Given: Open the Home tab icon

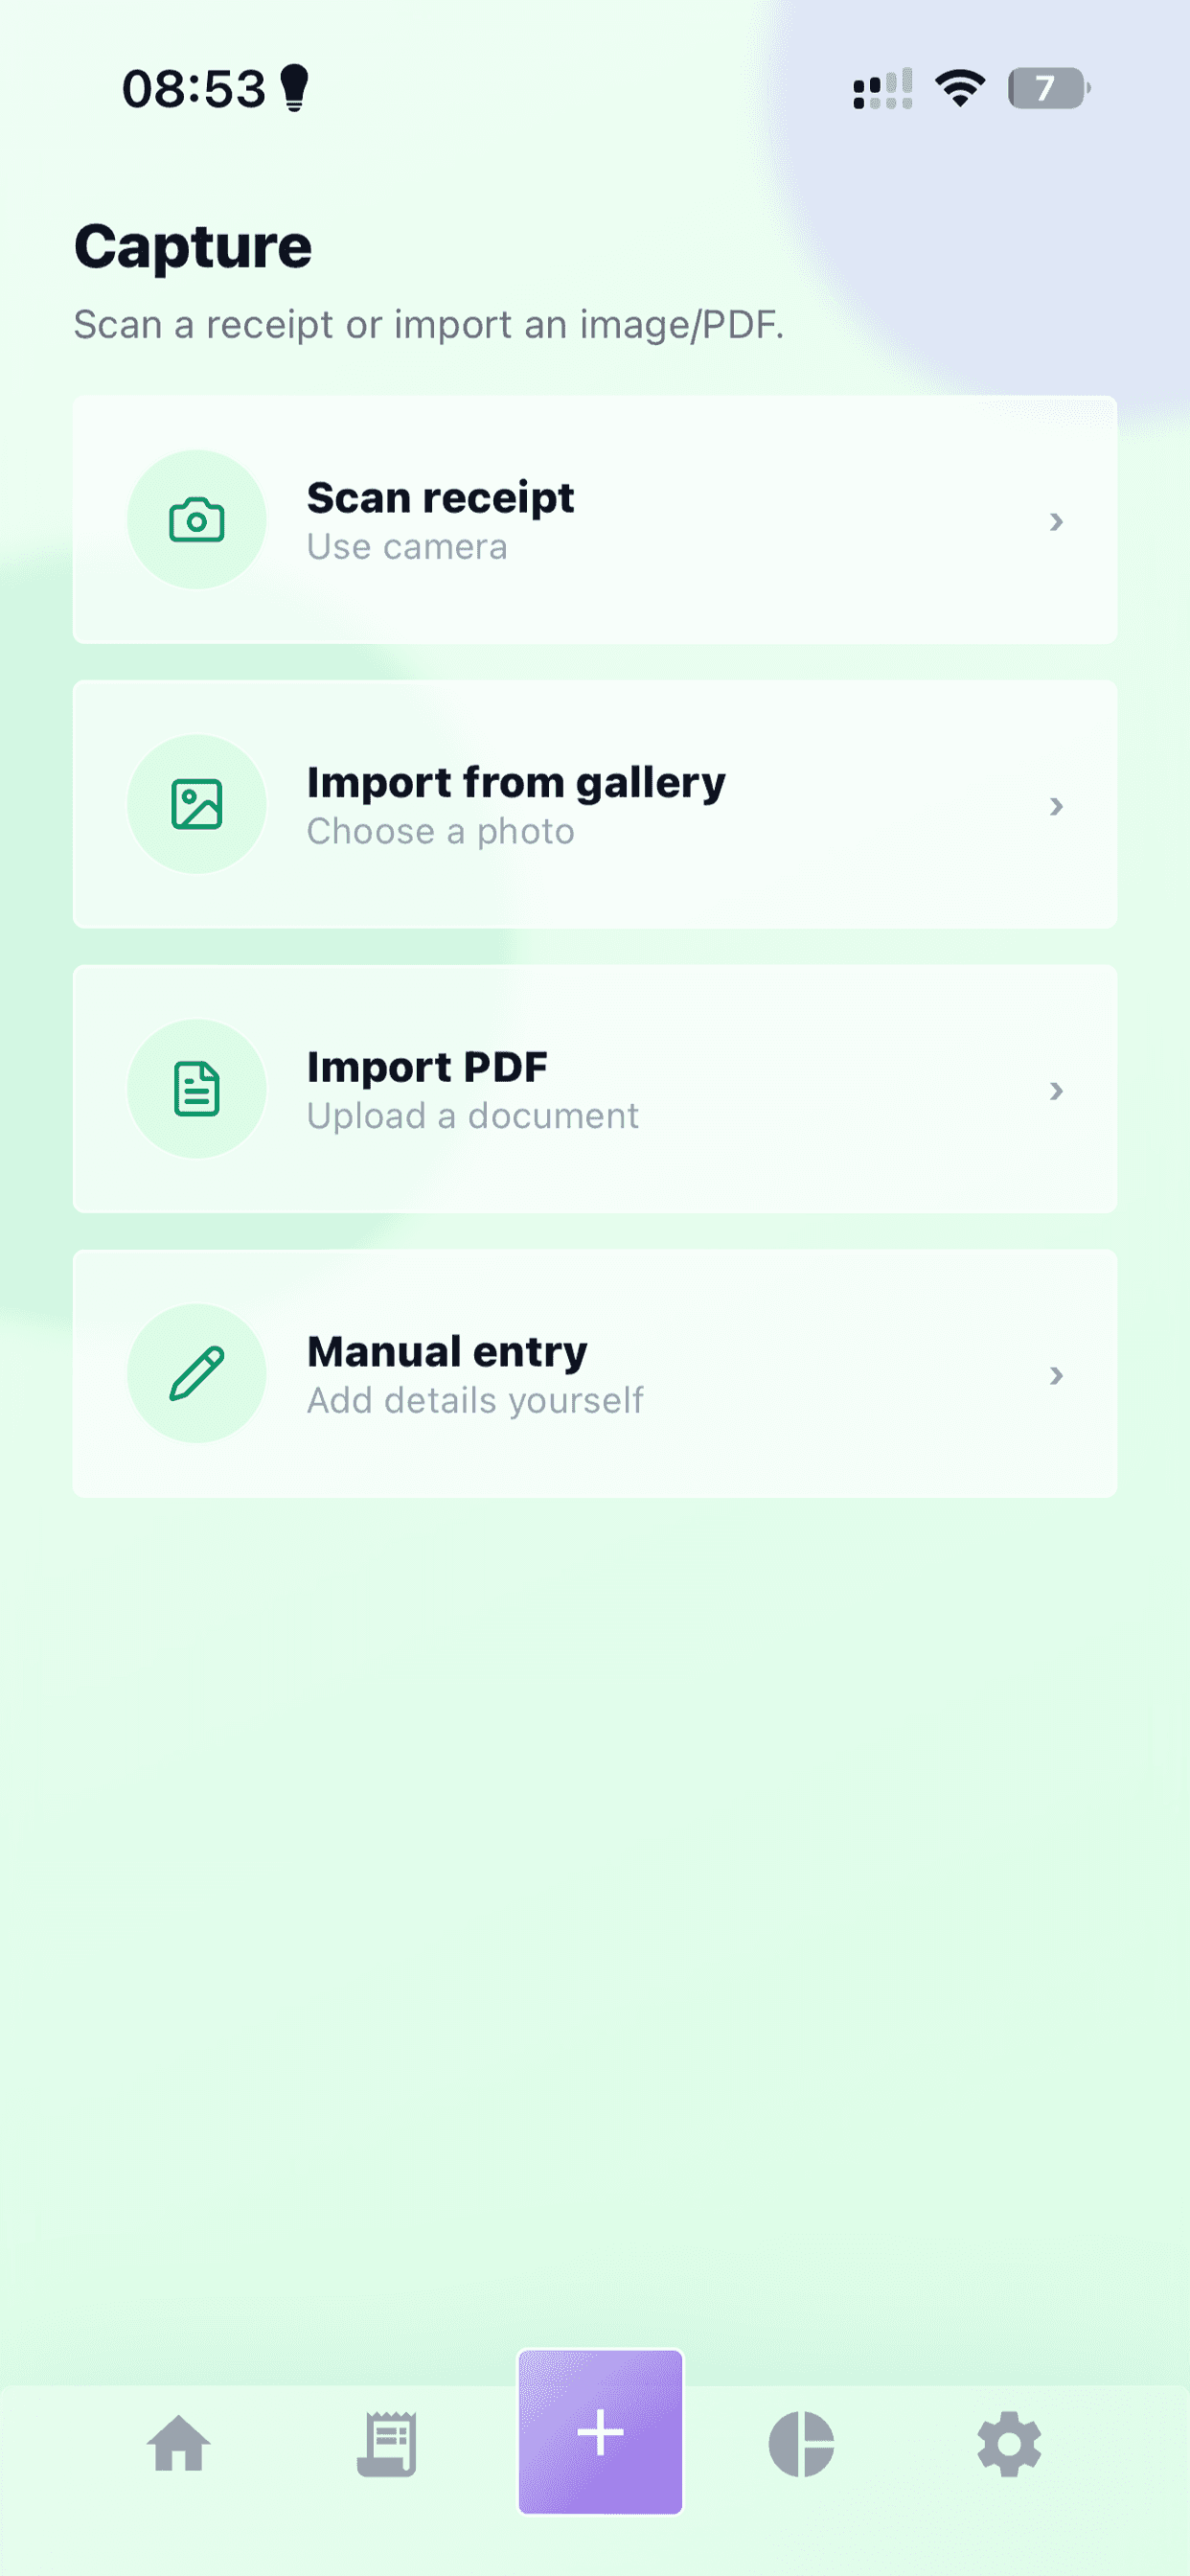Looking at the screenshot, I should tap(179, 2443).
